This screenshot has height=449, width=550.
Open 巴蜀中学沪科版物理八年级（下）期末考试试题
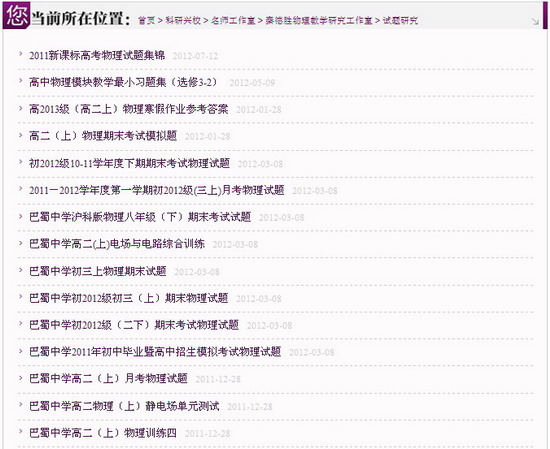140,217
